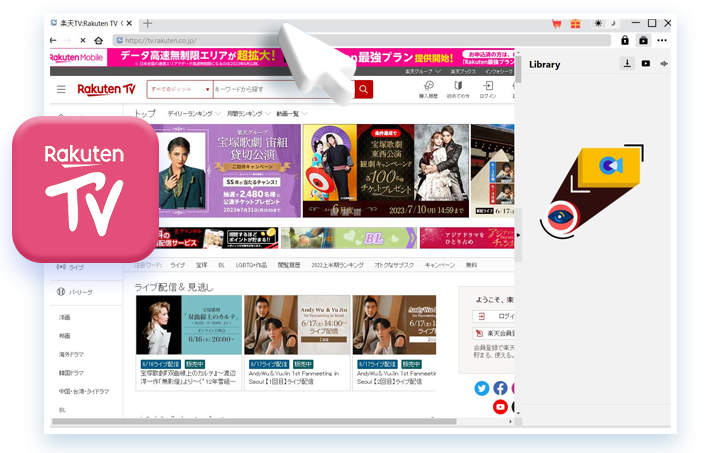Select パ・リーグ in the left sidebar
713x453 pixels.
[x=75, y=292]
